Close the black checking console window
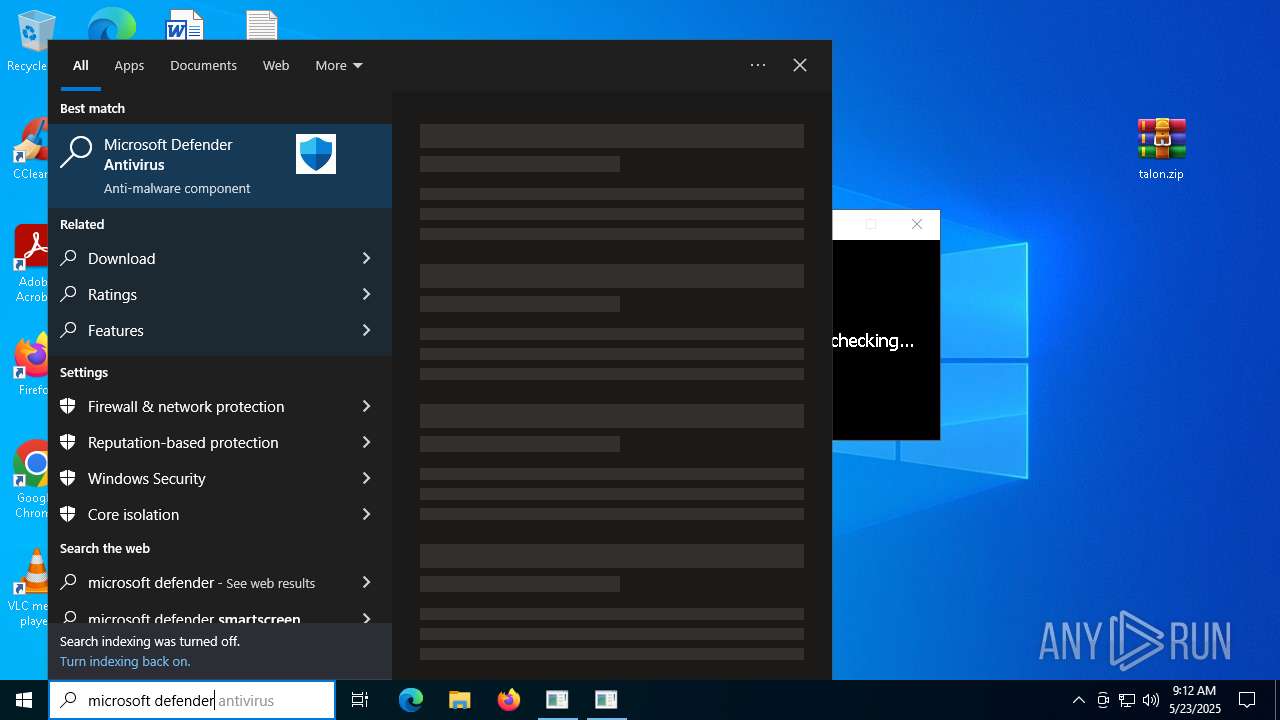1280x720 pixels. [x=917, y=225]
